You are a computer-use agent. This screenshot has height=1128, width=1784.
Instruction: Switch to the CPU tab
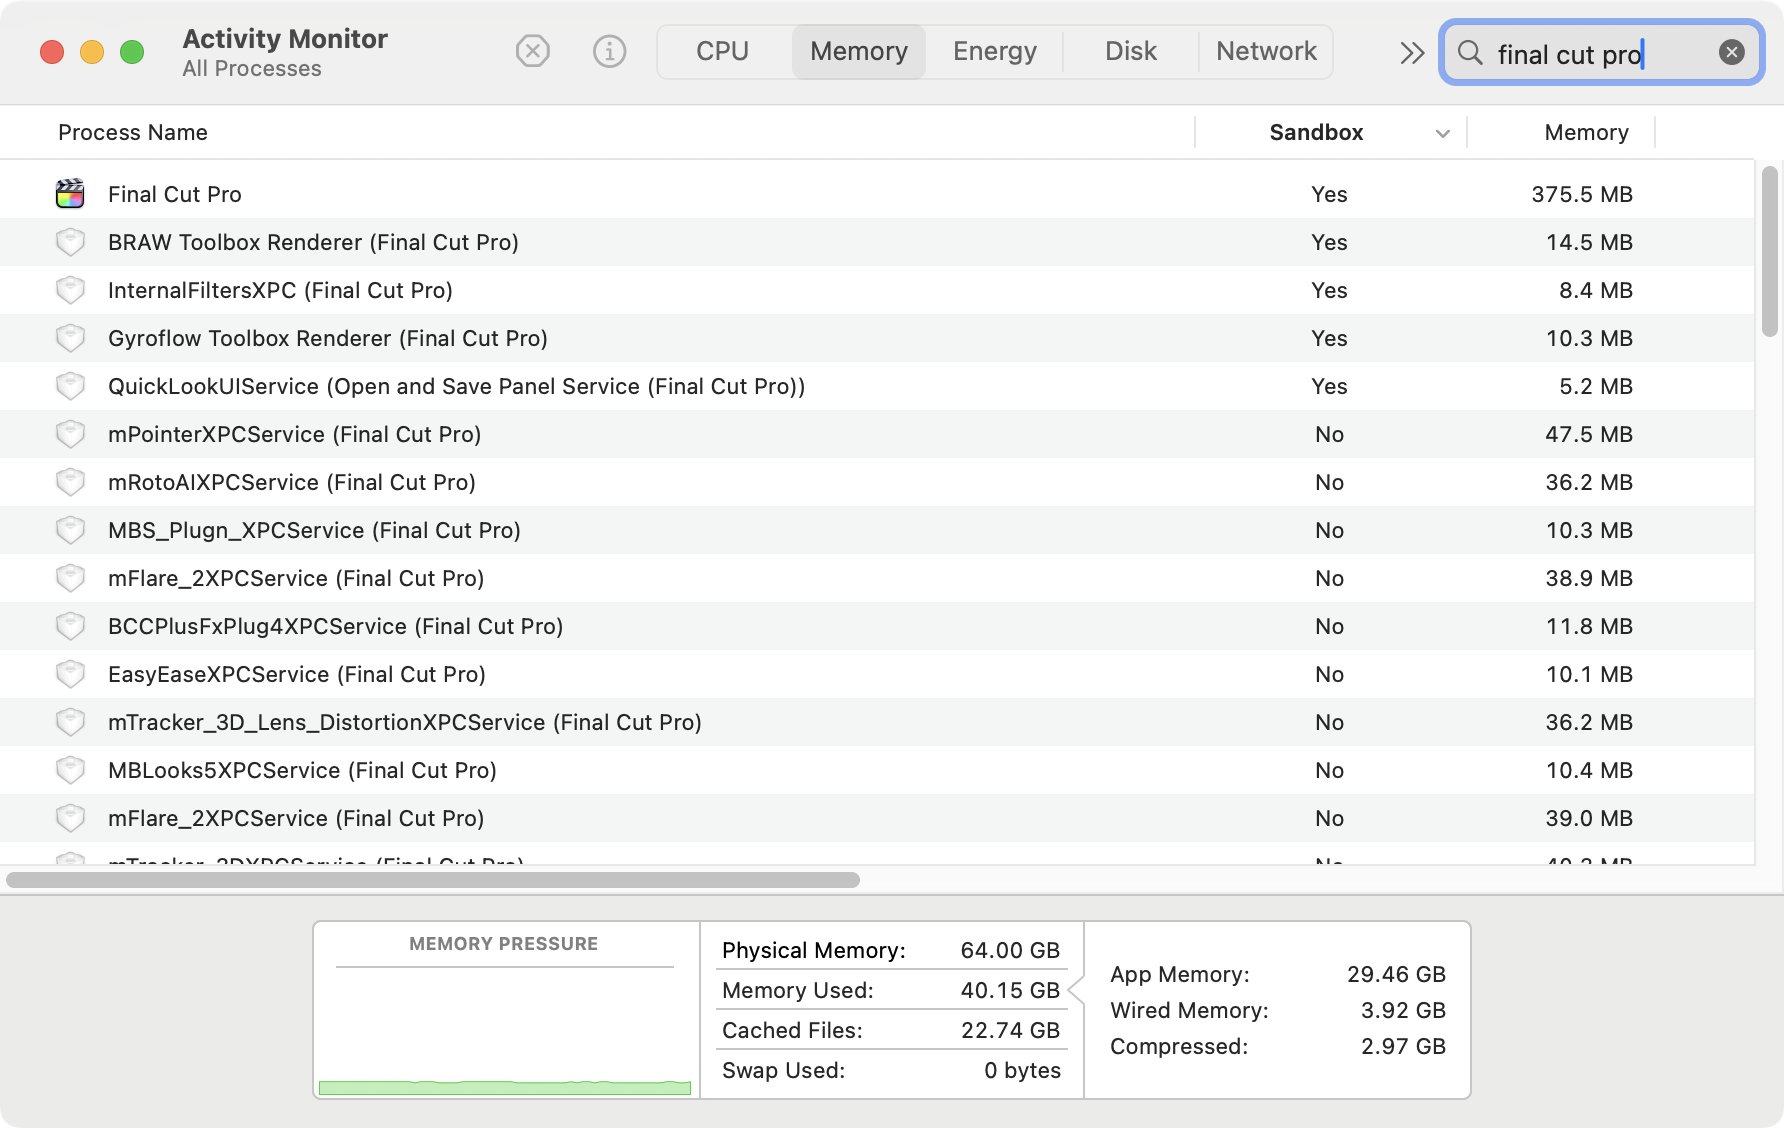(722, 51)
